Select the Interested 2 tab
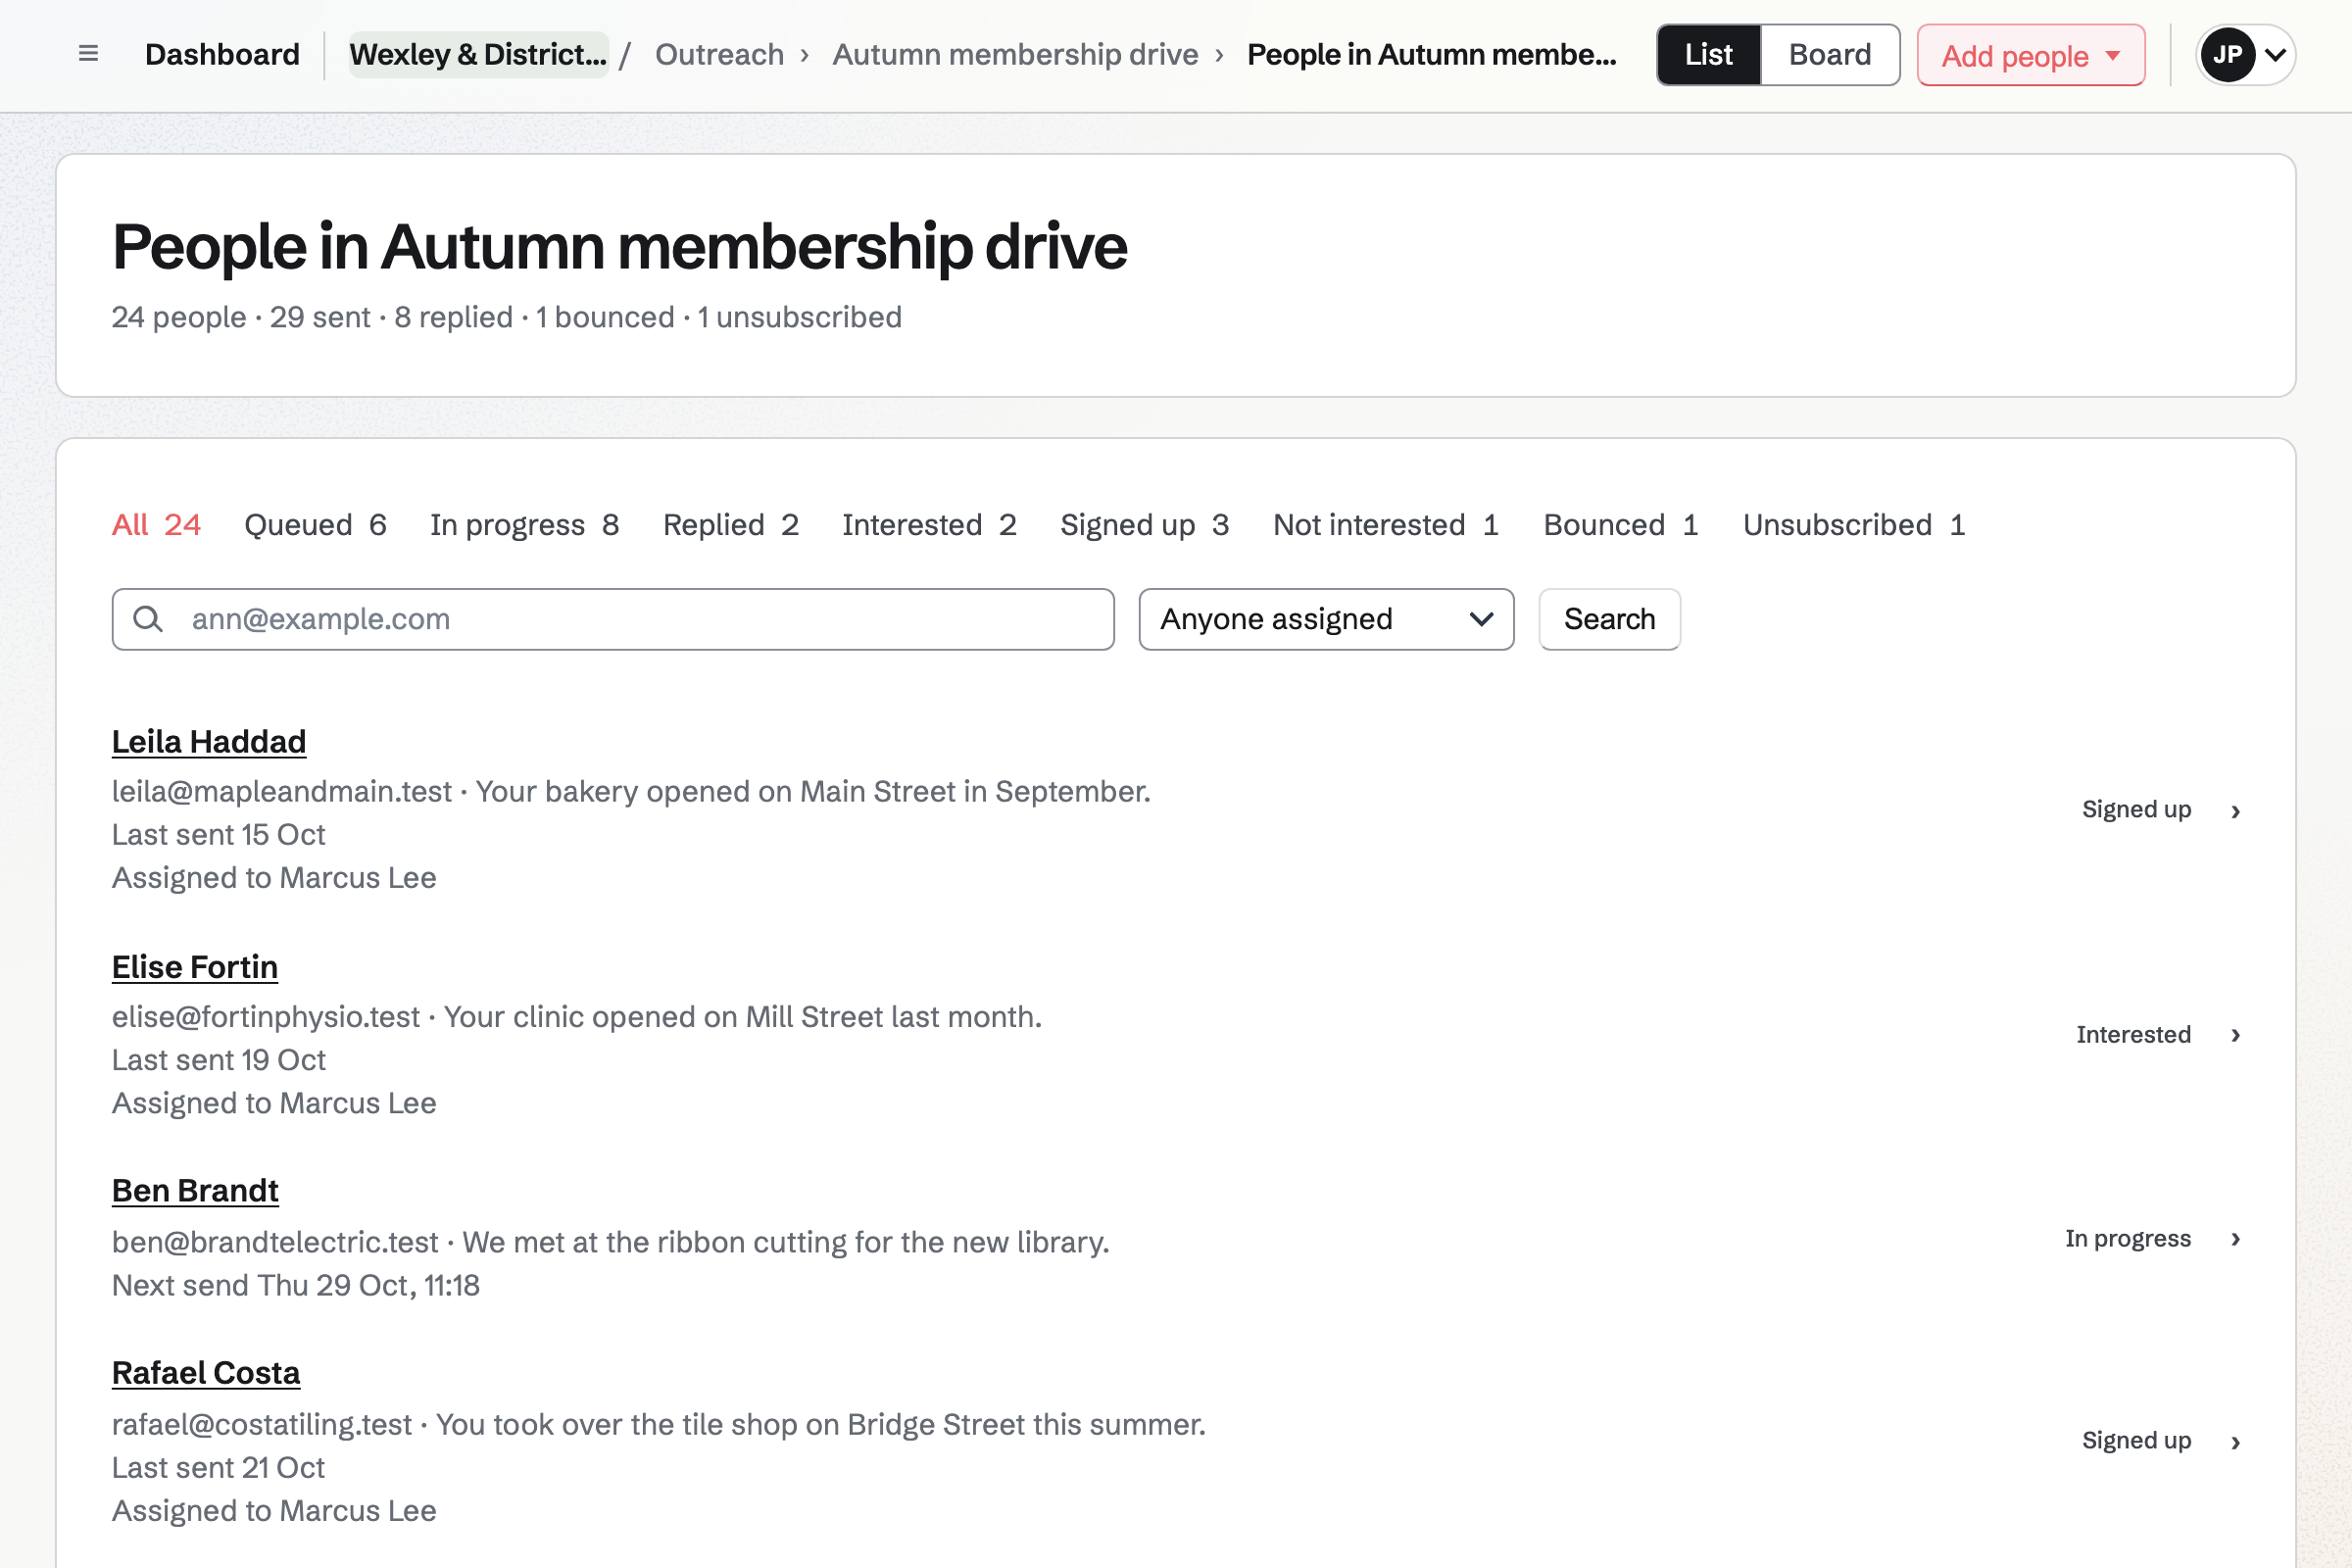 pyautogui.click(x=929, y=525)
